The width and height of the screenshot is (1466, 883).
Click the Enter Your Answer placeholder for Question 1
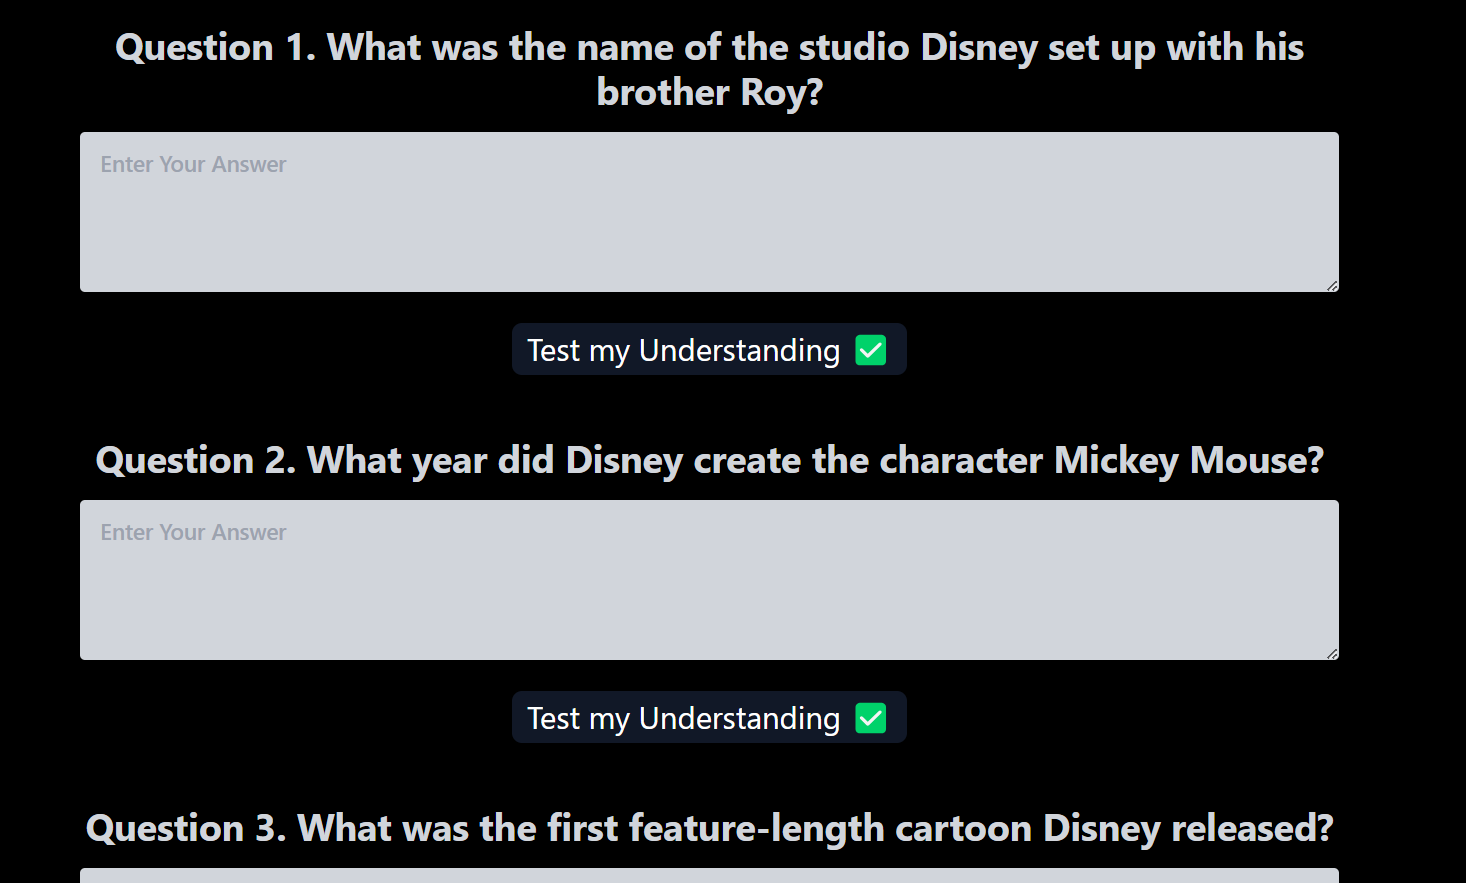(x=193, y=164)
